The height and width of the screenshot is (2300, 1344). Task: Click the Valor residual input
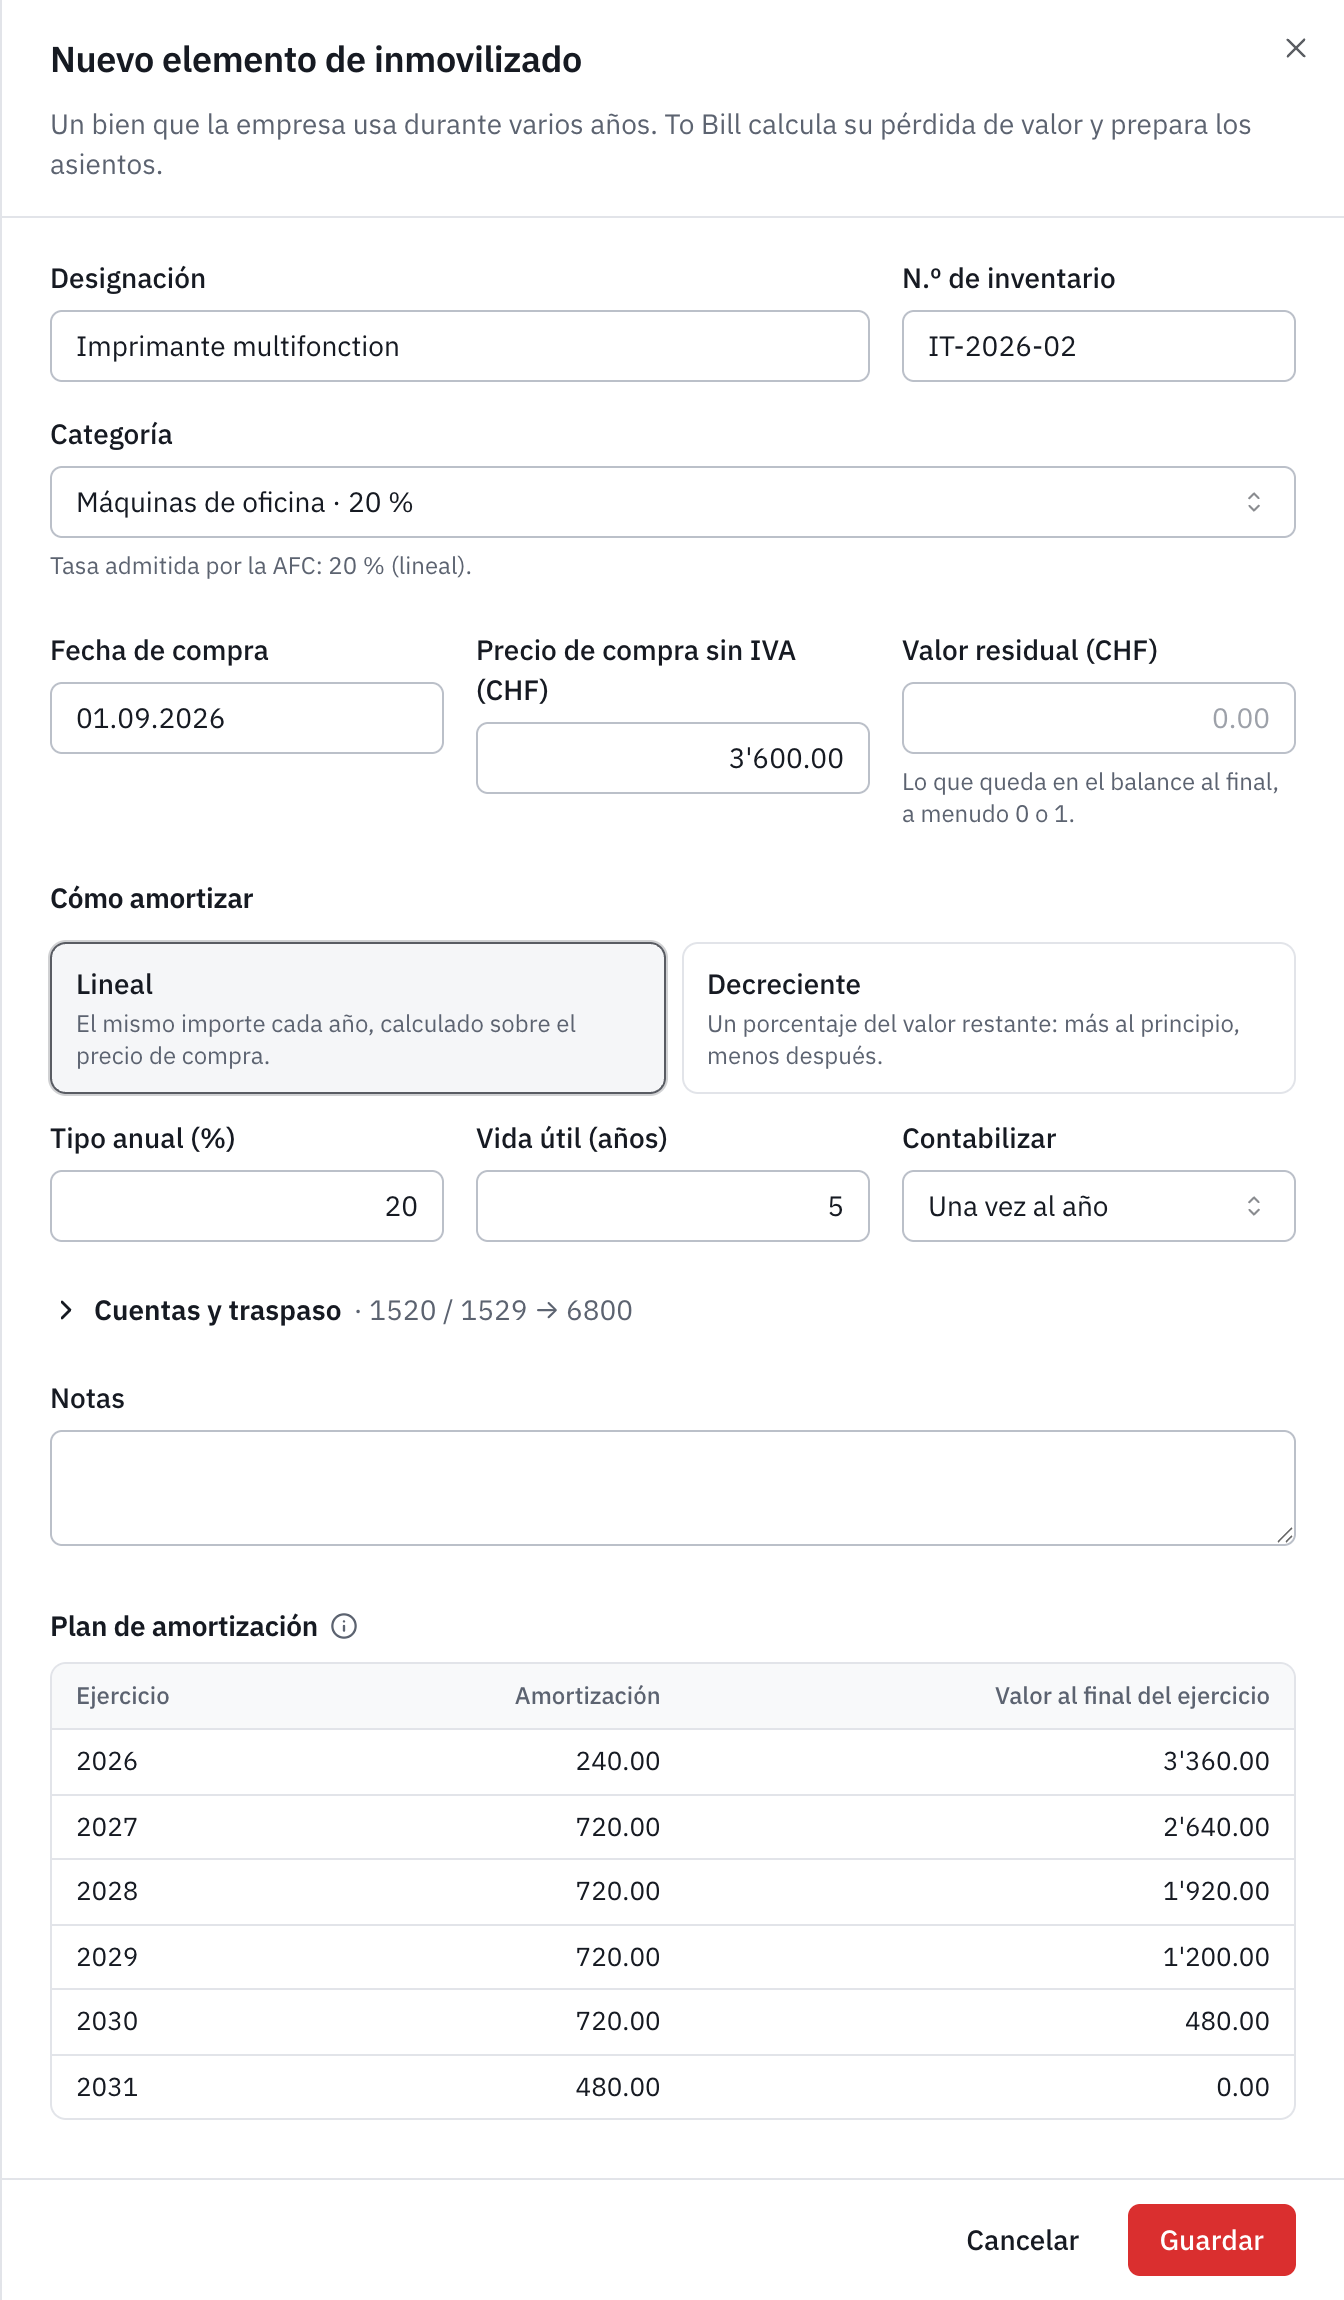(1099, 718)
